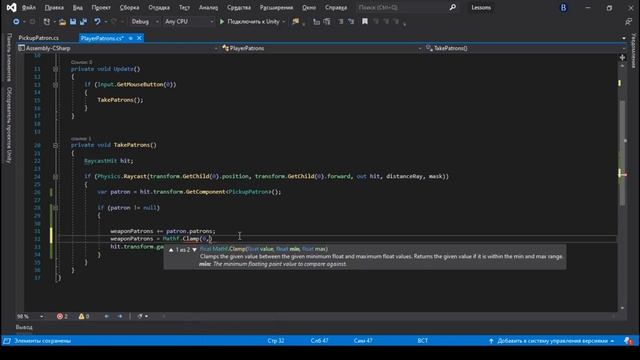Open the Правка menu
Screen dimensions: 640x360
[54, 7]
